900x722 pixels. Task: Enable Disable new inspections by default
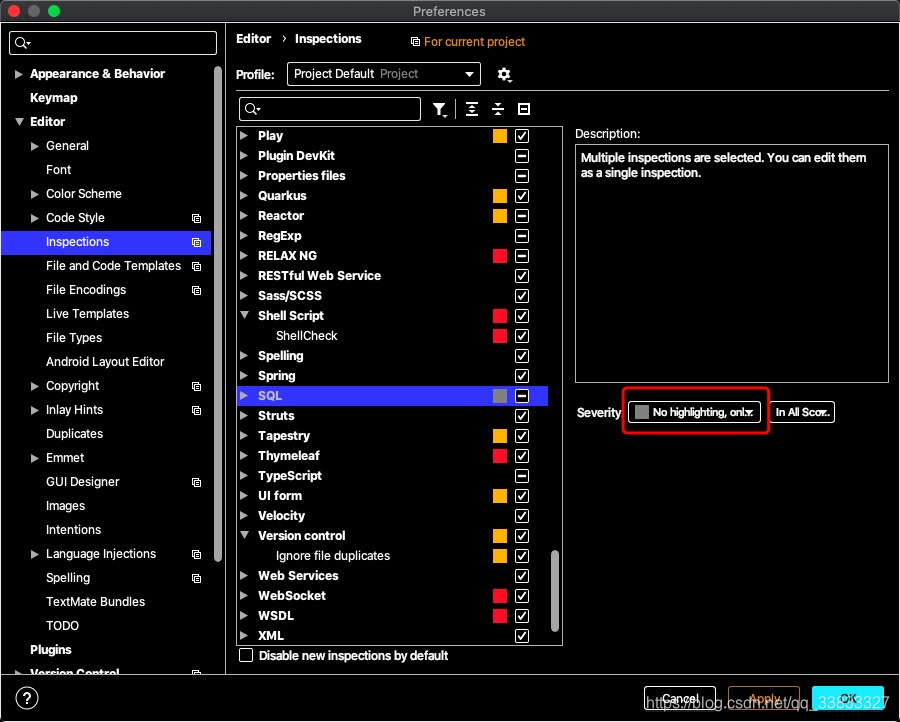(x=246, y=655)
